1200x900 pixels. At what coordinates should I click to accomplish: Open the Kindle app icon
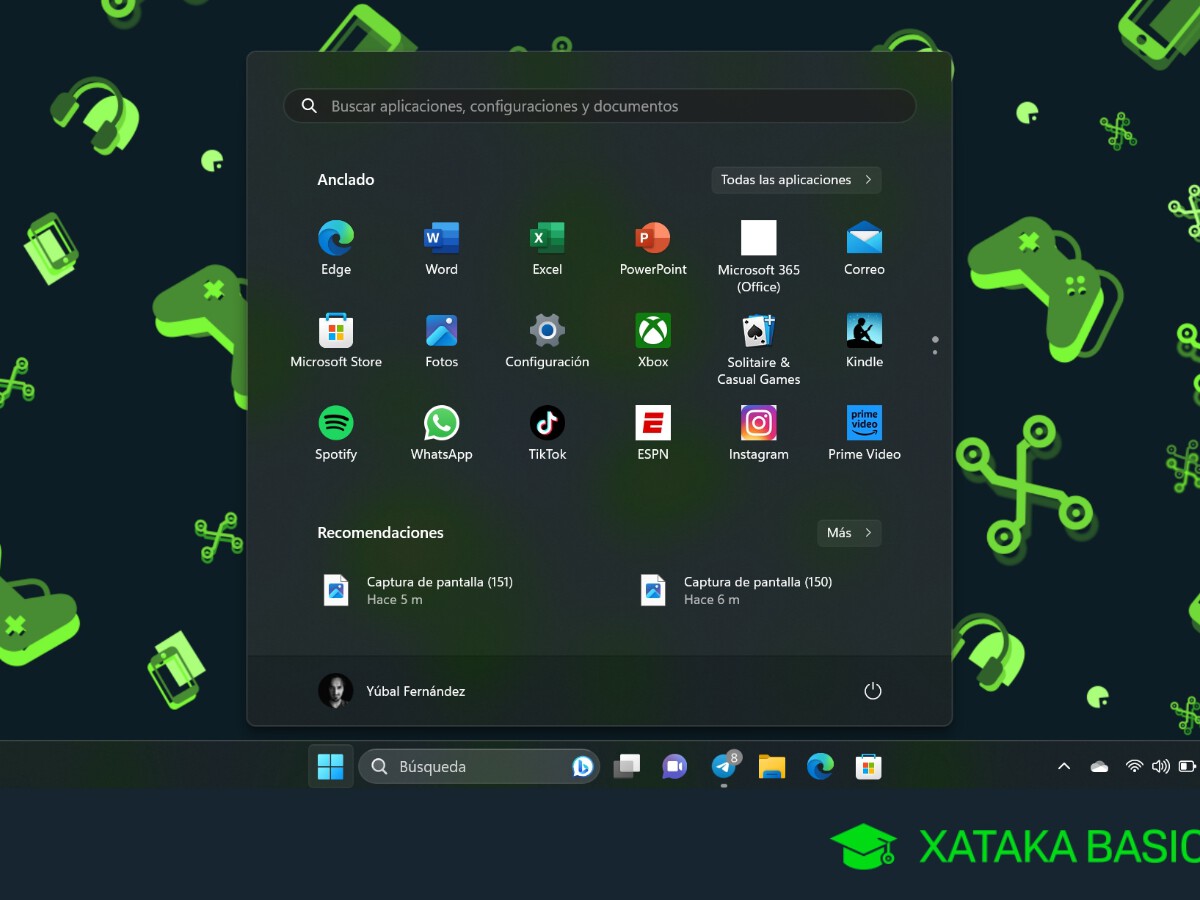(x=864, y=331)
